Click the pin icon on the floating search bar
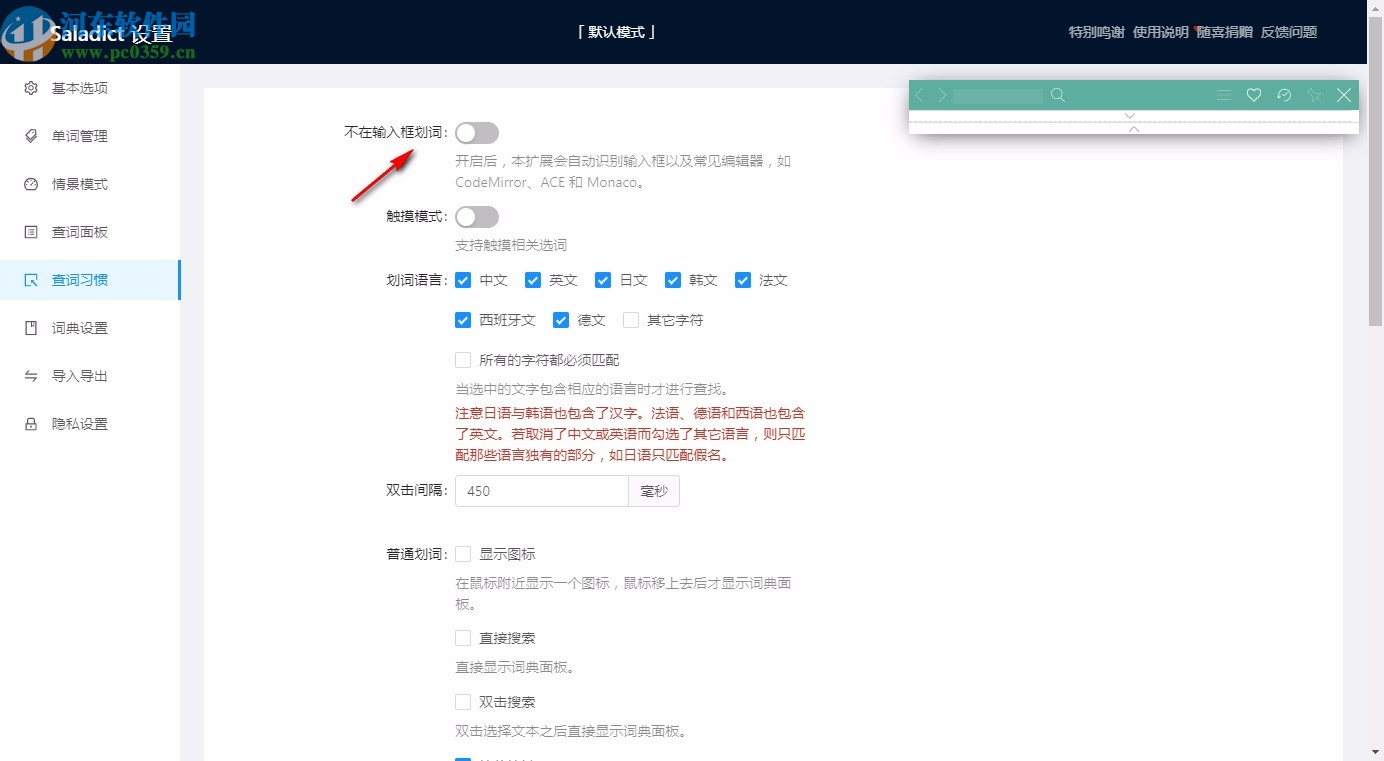The width and height of the screenshot is (1384, 761). tap(1314, 94)
